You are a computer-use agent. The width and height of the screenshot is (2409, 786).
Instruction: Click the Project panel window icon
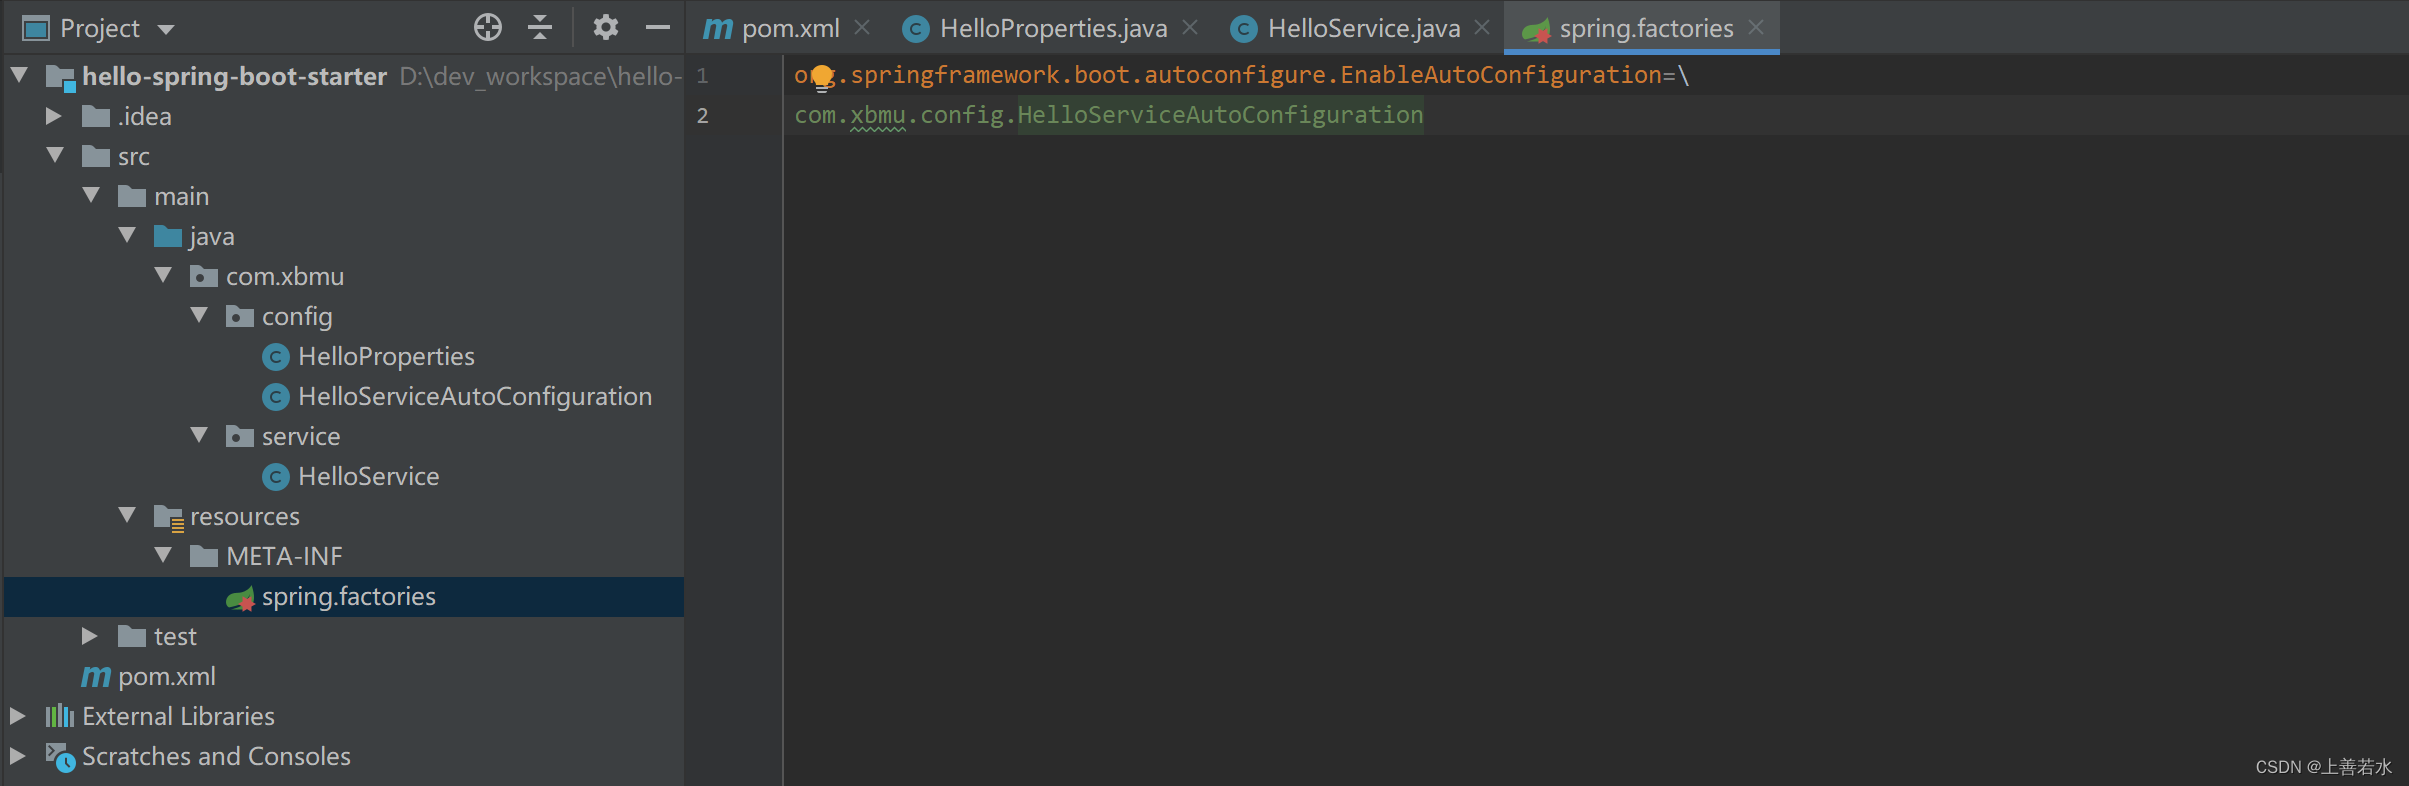click(36, 28)
